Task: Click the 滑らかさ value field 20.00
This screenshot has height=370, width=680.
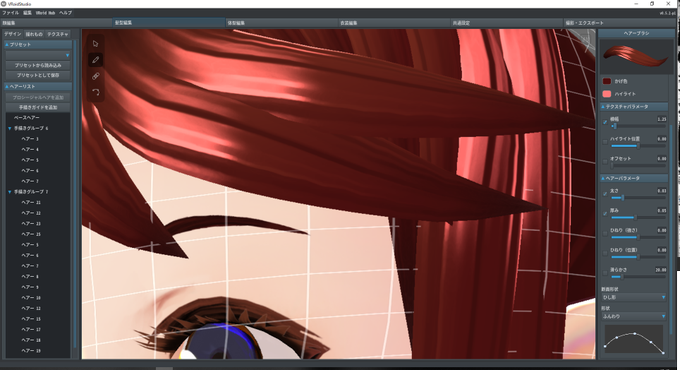Action: (x=660, y=270)
